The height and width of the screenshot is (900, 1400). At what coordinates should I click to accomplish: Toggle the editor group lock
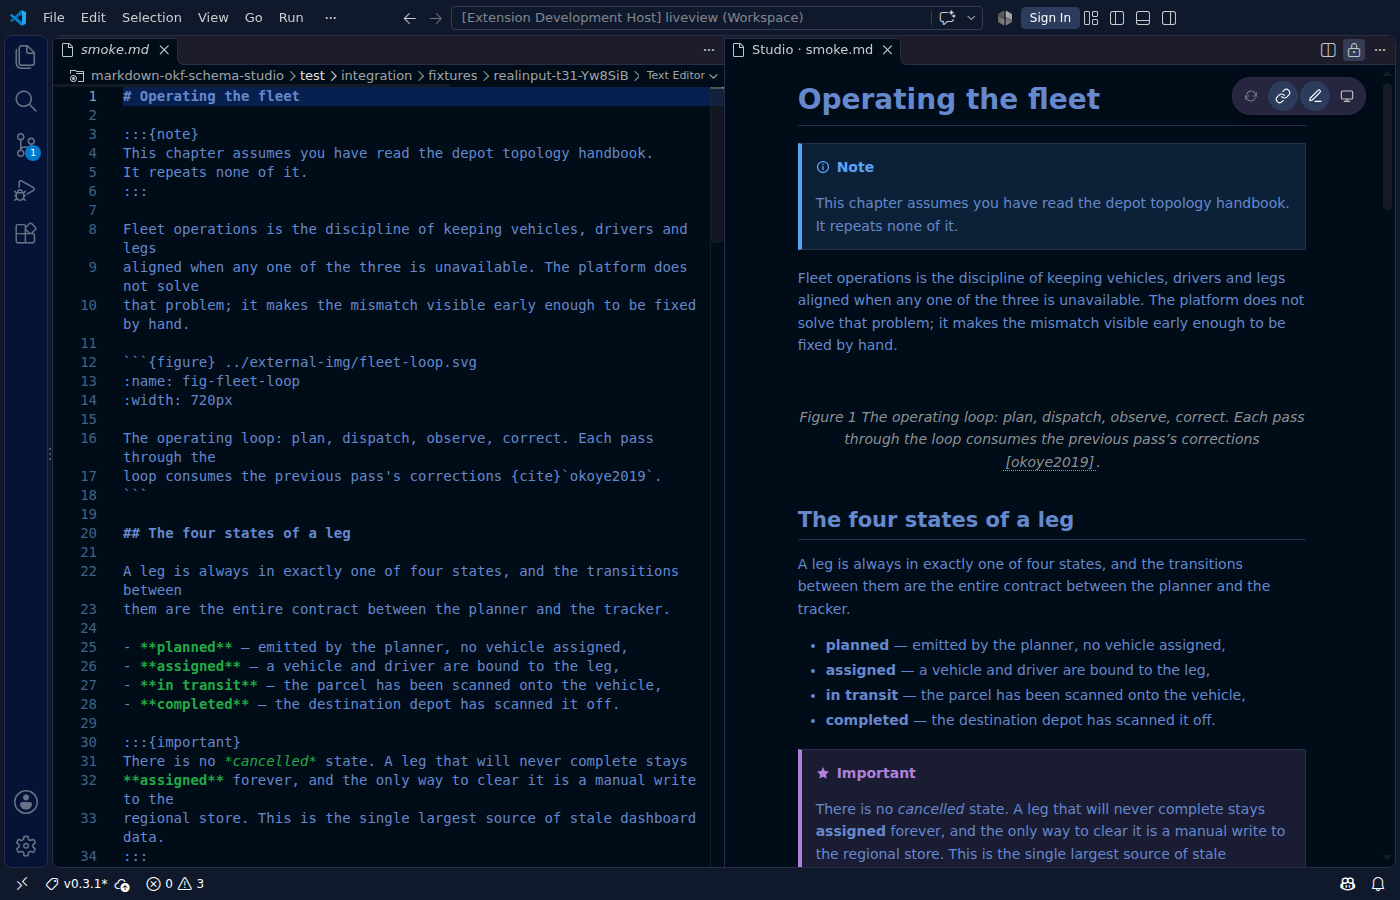(x=1354, y=50)
